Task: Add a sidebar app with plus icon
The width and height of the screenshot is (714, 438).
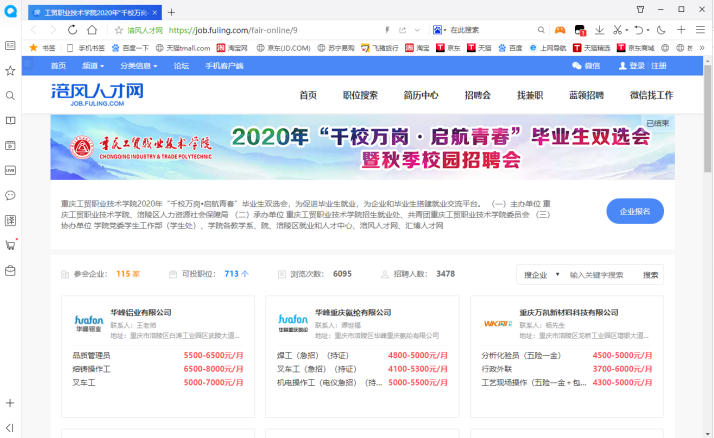Action: click(10, 403)
